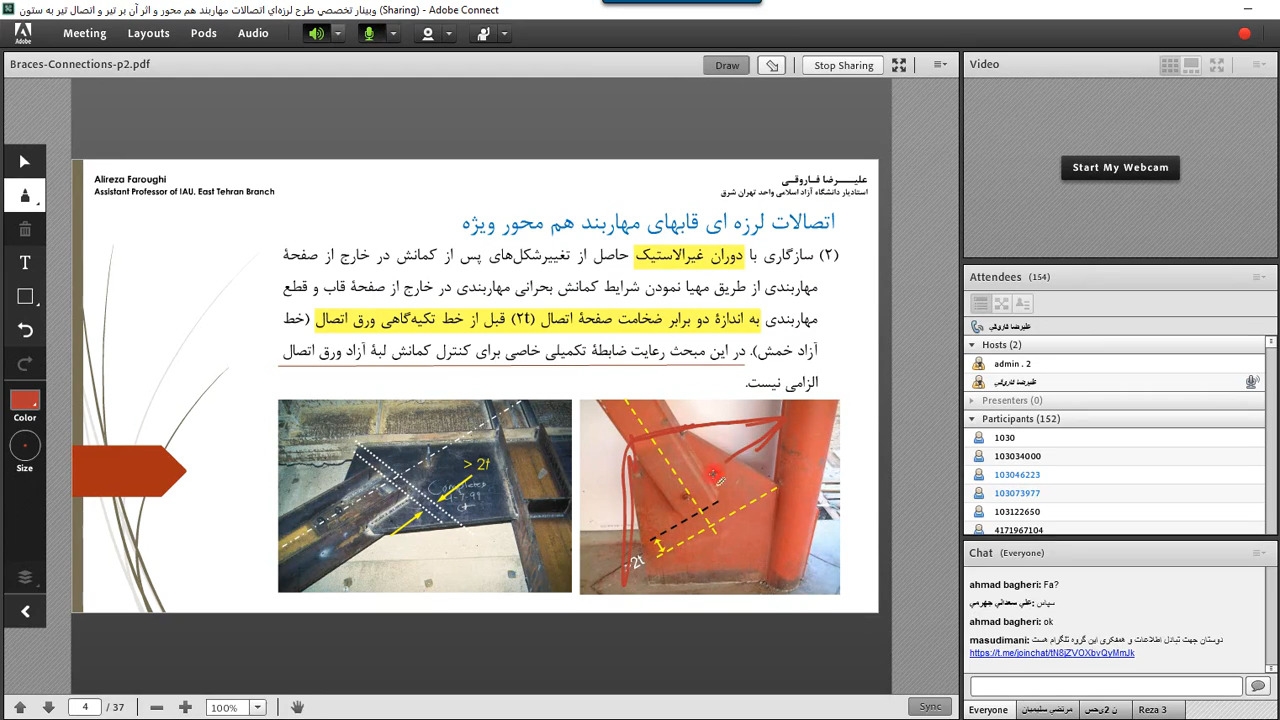Toggle the Draw mode button
The image size is (1280, 720).
pos(727,65)
